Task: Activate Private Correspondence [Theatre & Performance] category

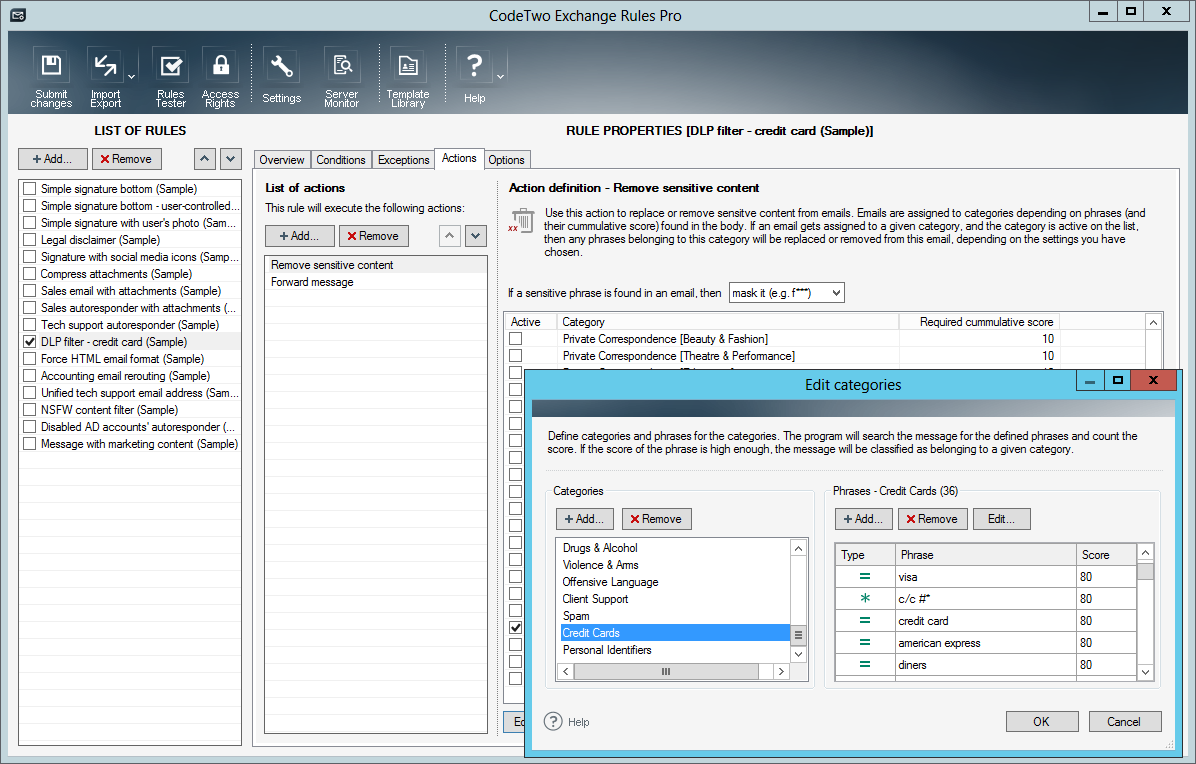Action: (x=516, y=355)
